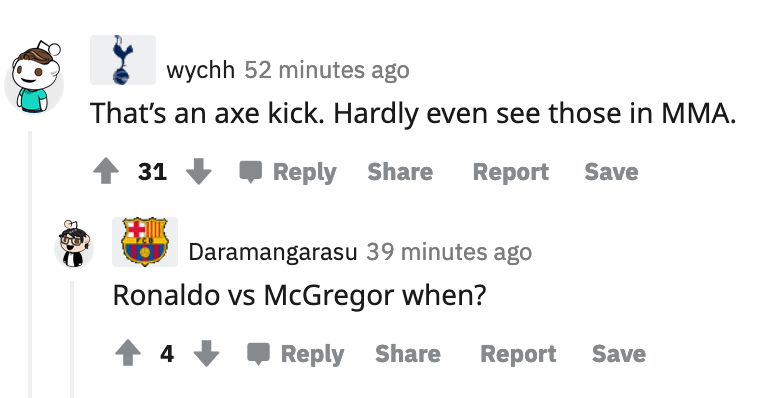Downvote wychh's axe kick comment

coord(198,172)
